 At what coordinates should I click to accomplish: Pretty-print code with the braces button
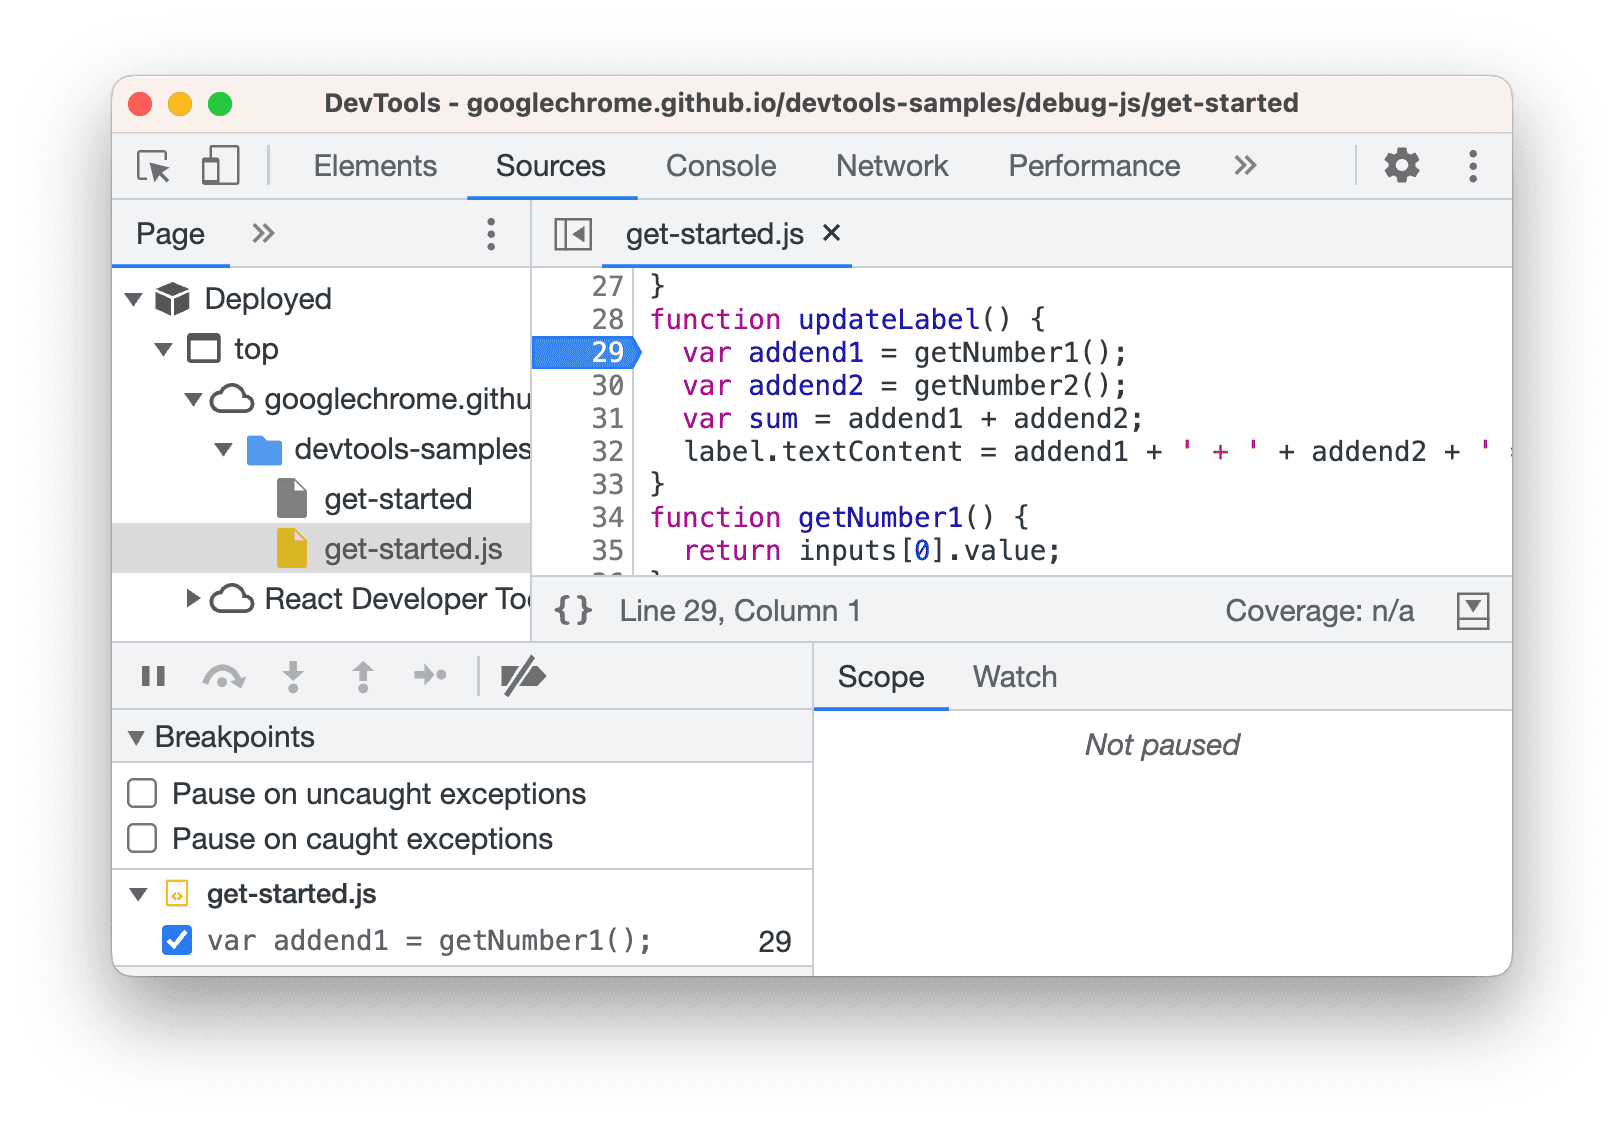(572, 609)
